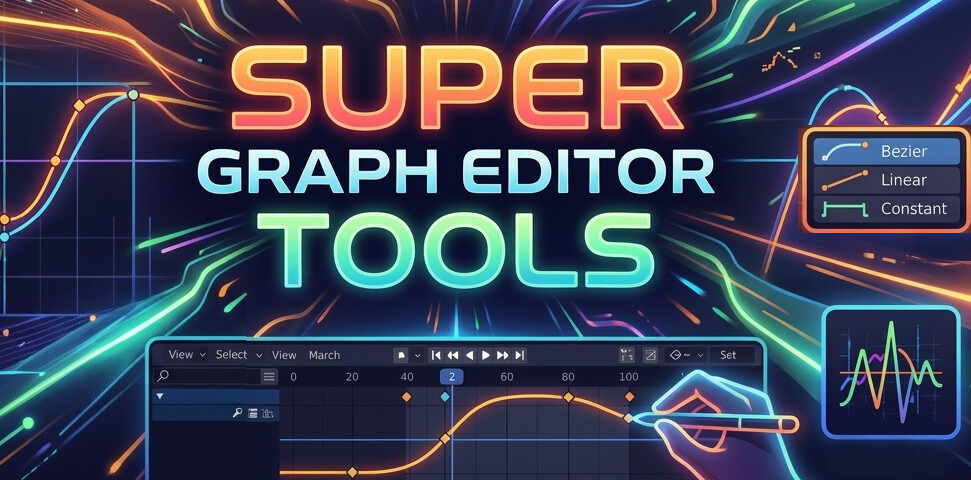Open the channel filter menu icon
The height and width of the screenshot is (480, 971).
(269, 377)
